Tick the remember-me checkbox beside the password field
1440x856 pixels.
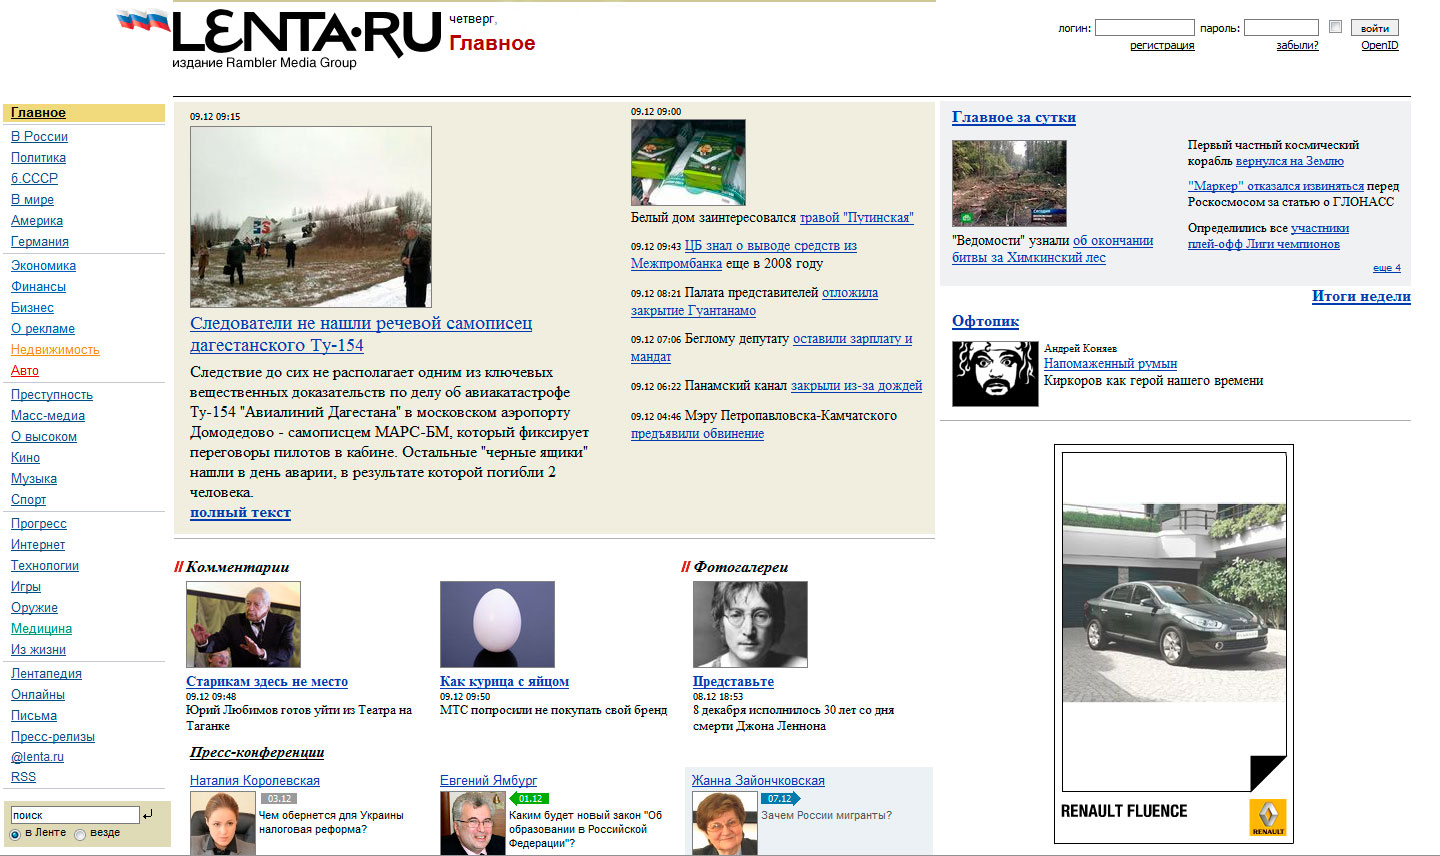click(1335, 27)
